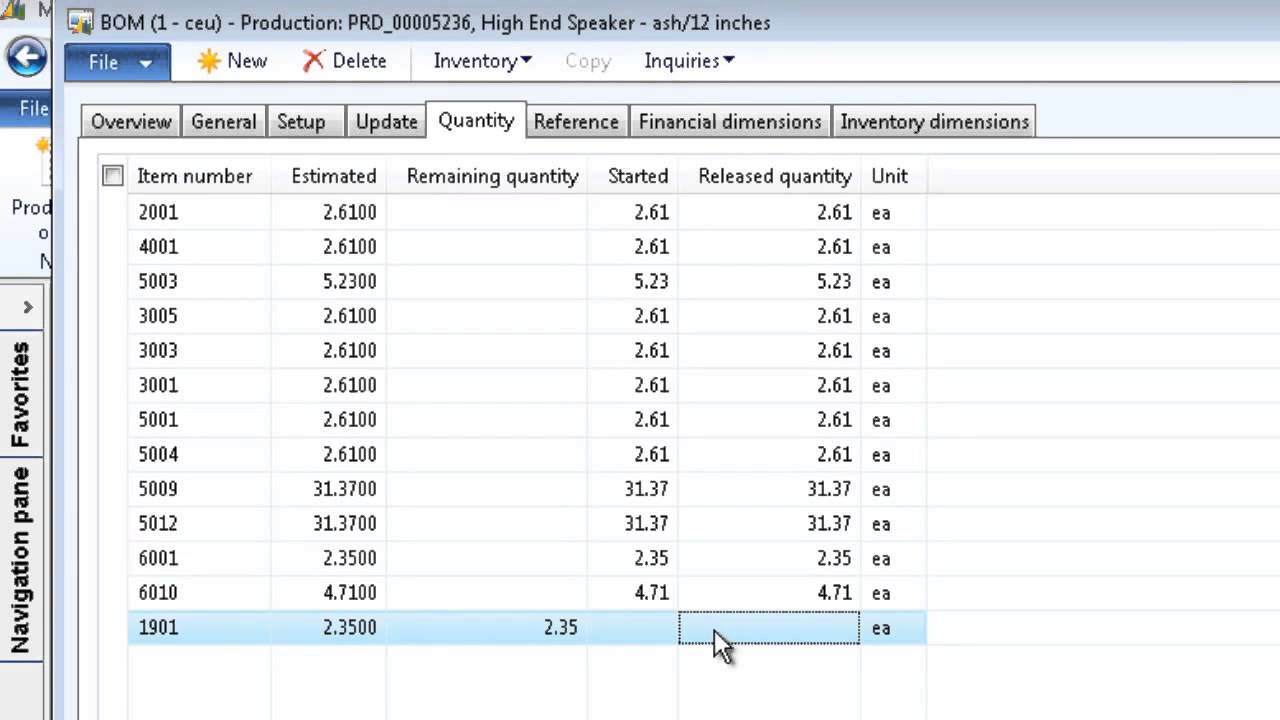Image resolution: width=1280 pixels, height=720 pixels.
Task: Open the Inventory dimensions tab
Action: coord(934,121)
